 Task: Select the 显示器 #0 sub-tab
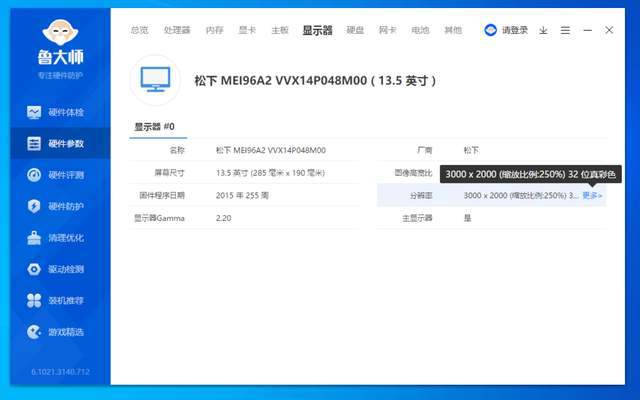tap(155, 127)
